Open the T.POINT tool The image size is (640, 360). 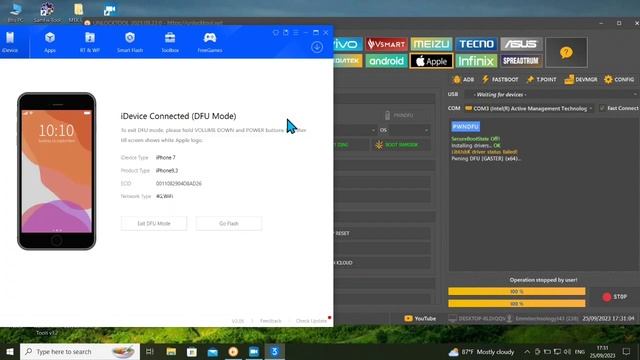pos(541,79)
